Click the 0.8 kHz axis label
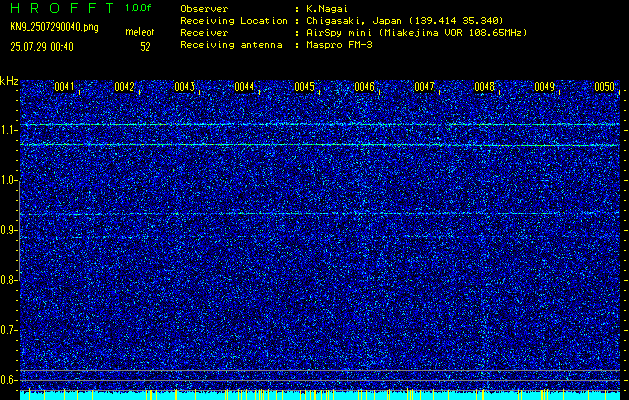629x400 pixels. click(x=8, y=280)
